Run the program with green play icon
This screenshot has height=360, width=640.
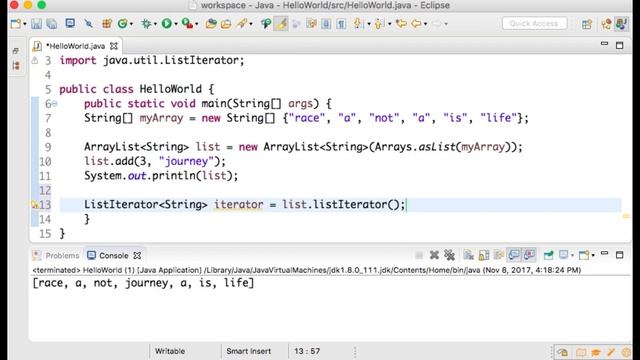click(x=167, y=24)
